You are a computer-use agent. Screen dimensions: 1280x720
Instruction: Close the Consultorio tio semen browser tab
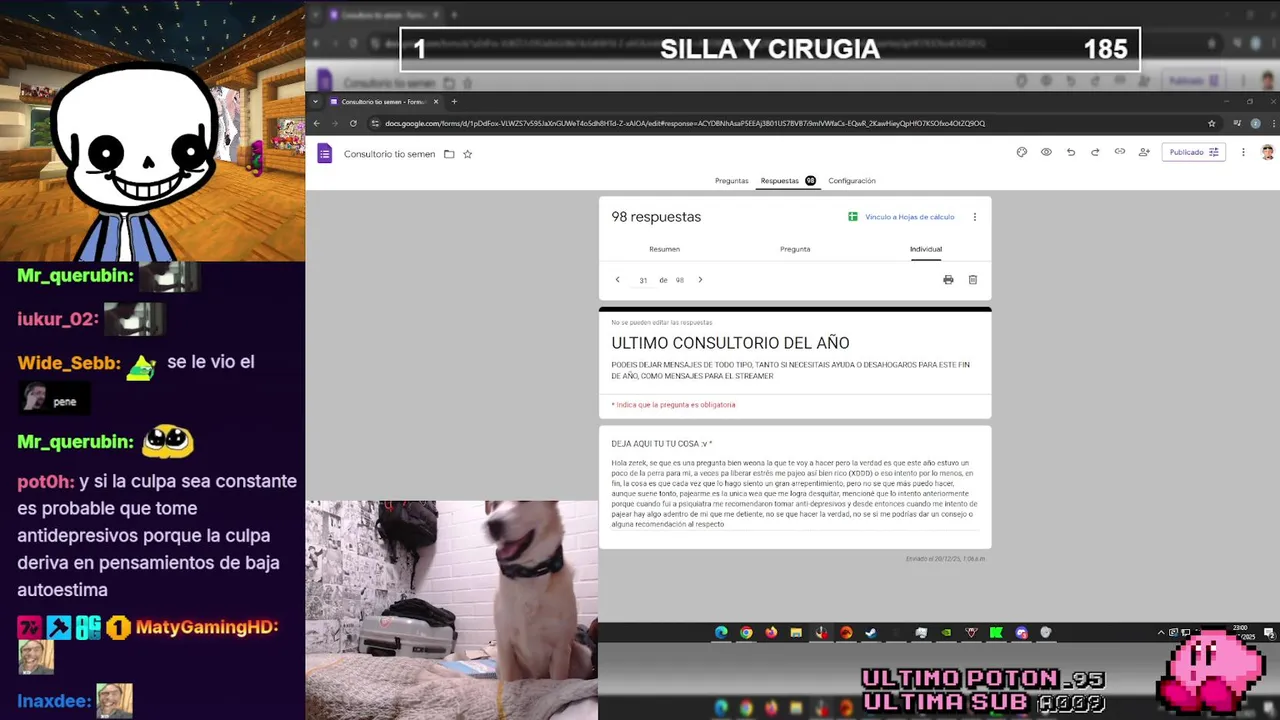(435, 101)
